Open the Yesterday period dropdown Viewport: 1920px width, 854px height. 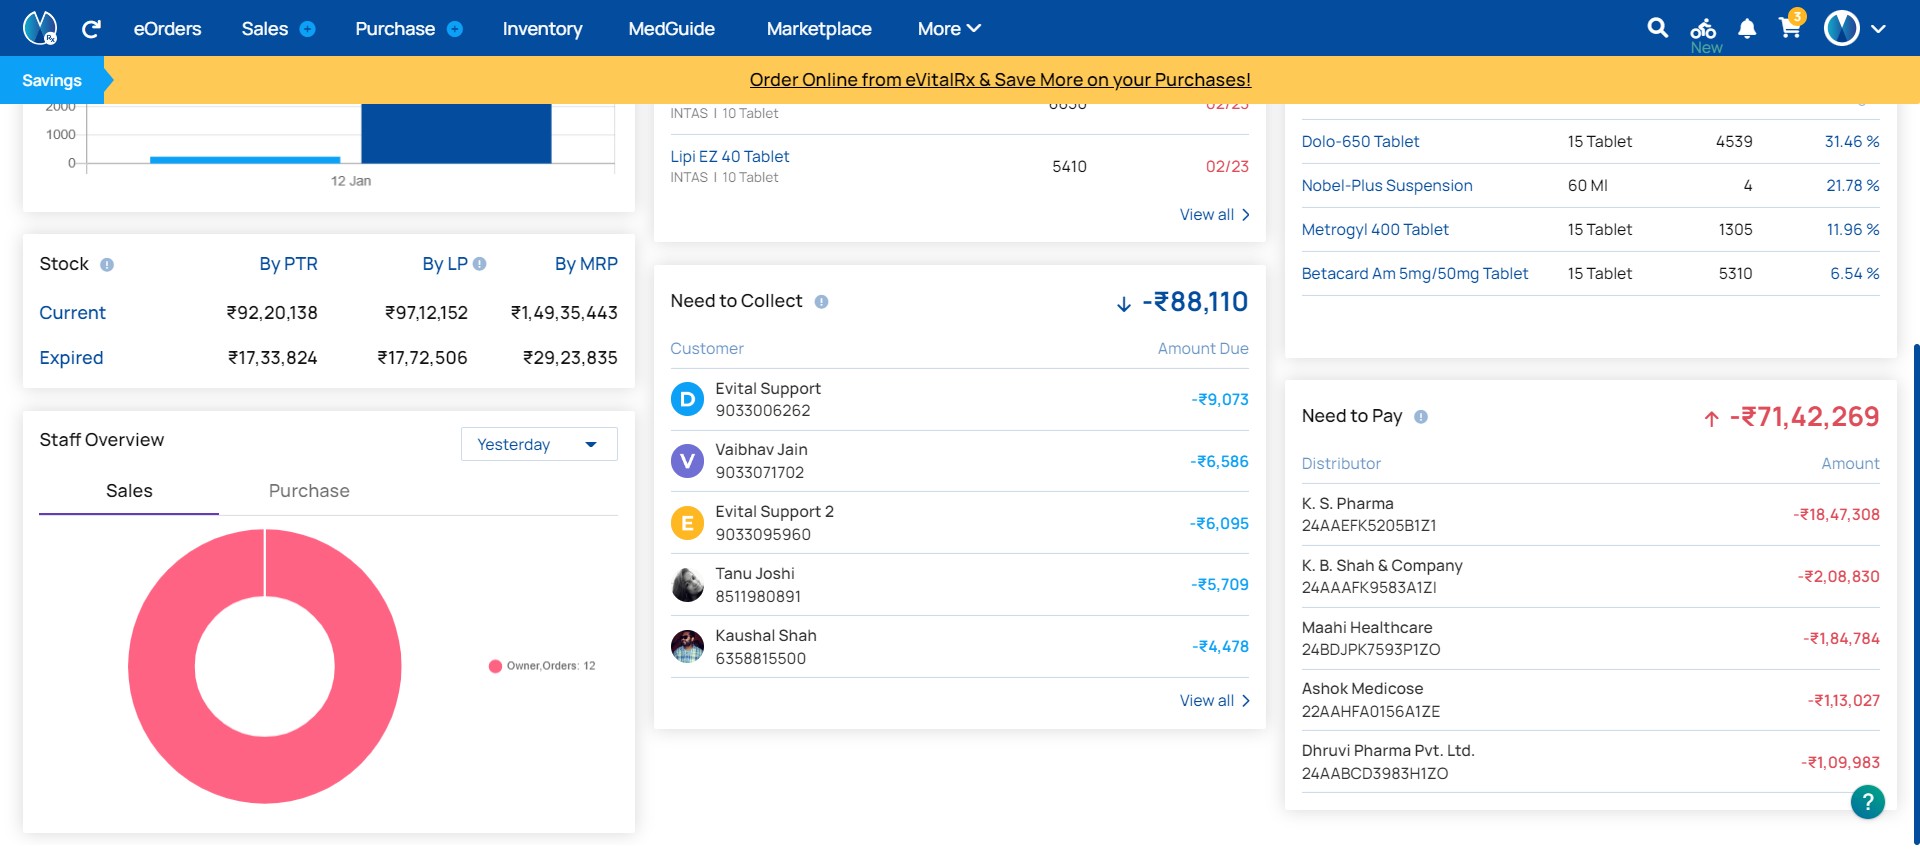539,444
